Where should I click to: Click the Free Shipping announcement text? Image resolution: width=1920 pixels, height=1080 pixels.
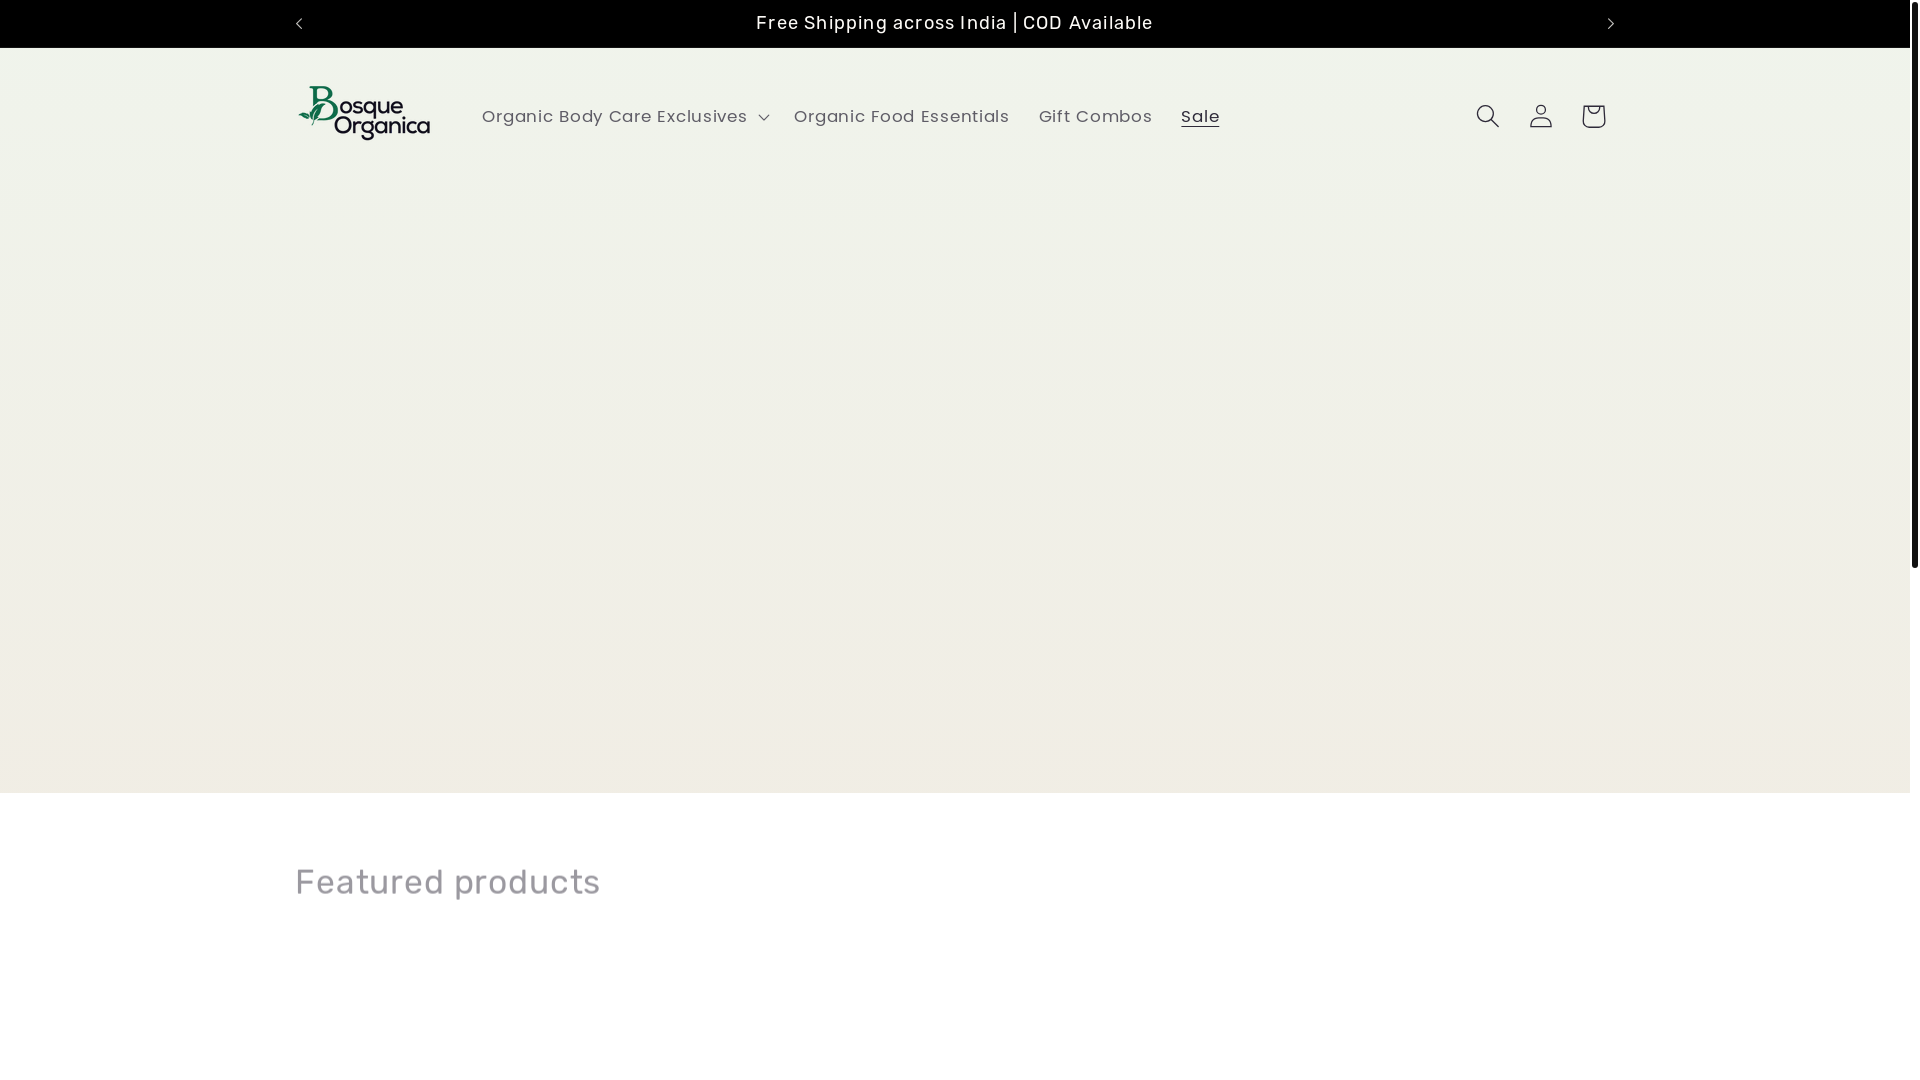pos(954,23)
